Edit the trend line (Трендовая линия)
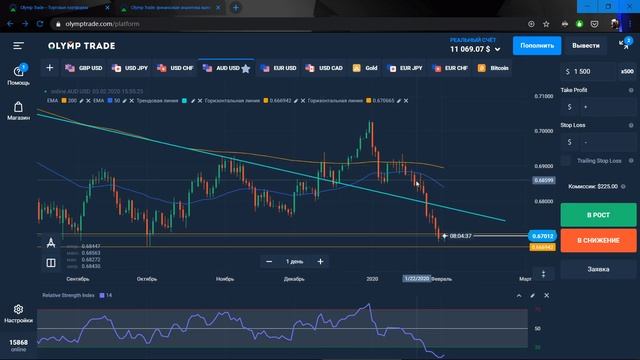640x360 pixels. click(193, 100)
